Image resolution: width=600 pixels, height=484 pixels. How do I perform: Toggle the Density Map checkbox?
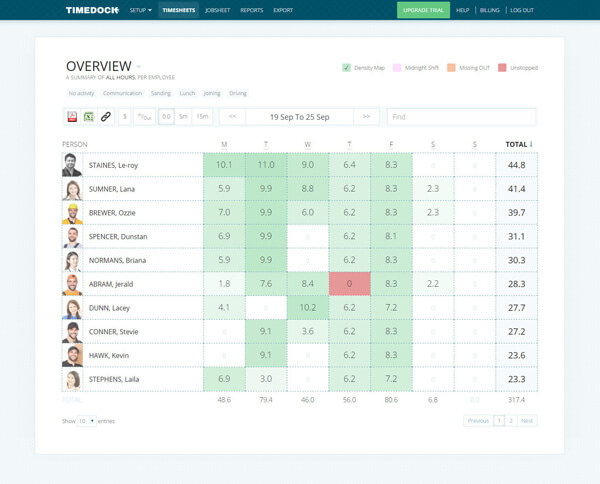346,68
